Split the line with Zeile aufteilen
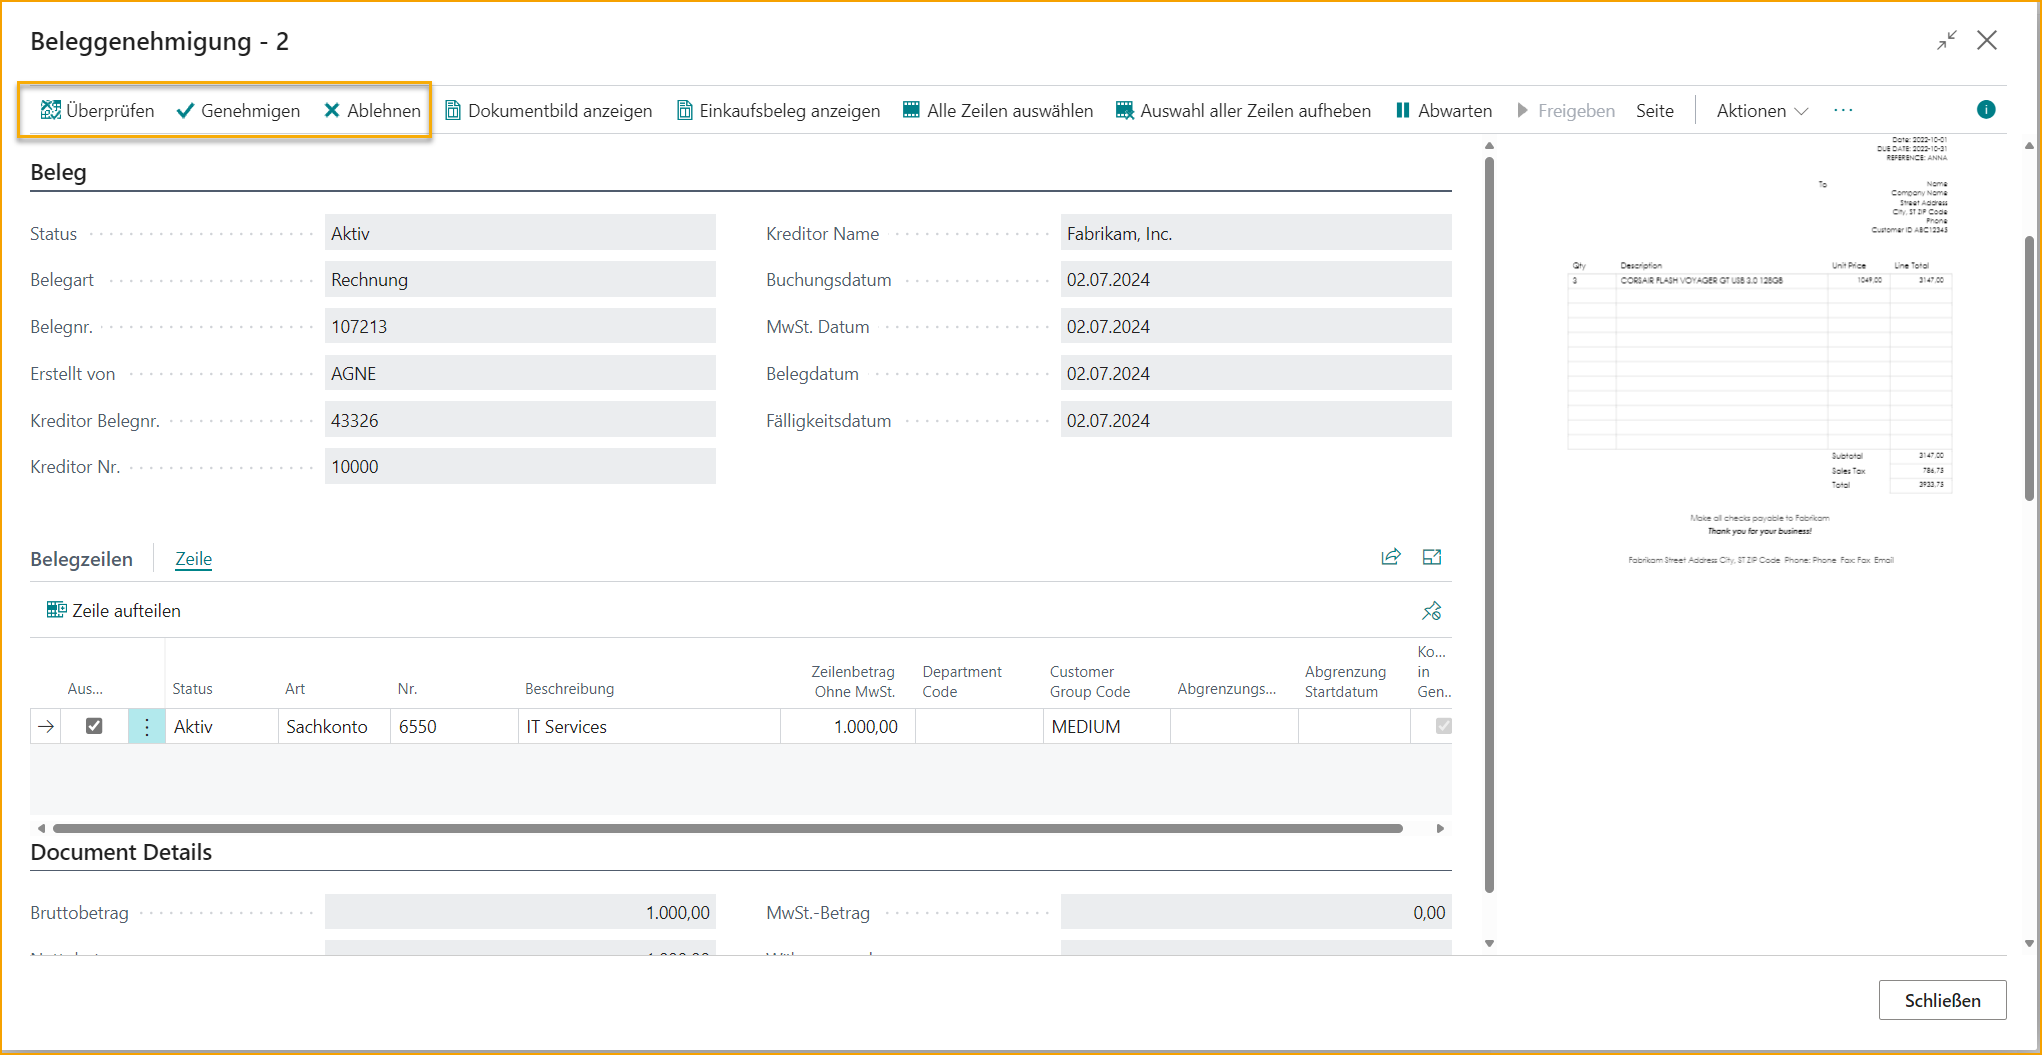This screenshot has height=1055, width=2042. click(114, 610)
